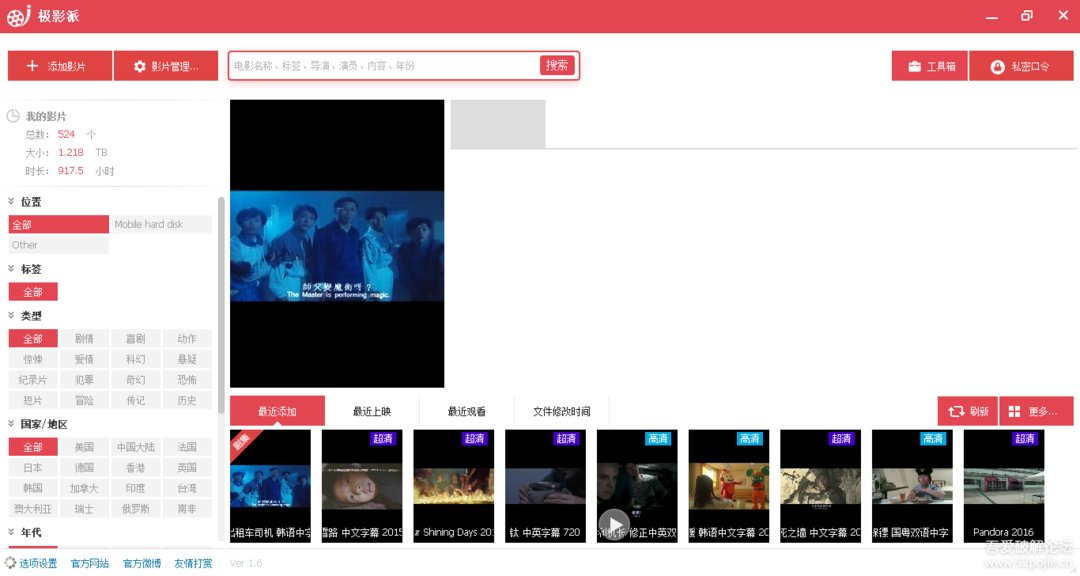This screenshot has width=1080, height=576.
Task: Filter by 犯罪 genre
Action: [x=84, y=380]
